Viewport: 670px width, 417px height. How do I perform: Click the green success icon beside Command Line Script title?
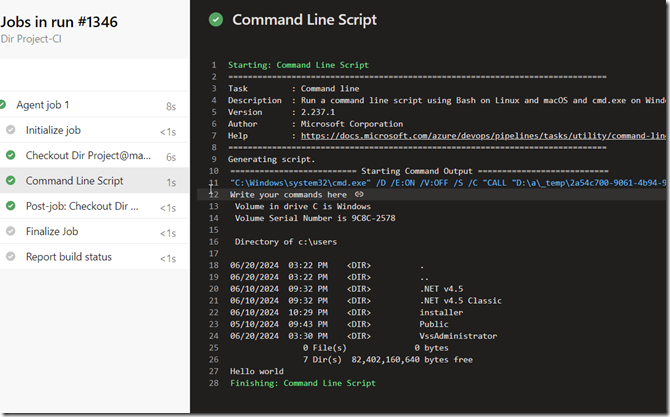point(216,20)
